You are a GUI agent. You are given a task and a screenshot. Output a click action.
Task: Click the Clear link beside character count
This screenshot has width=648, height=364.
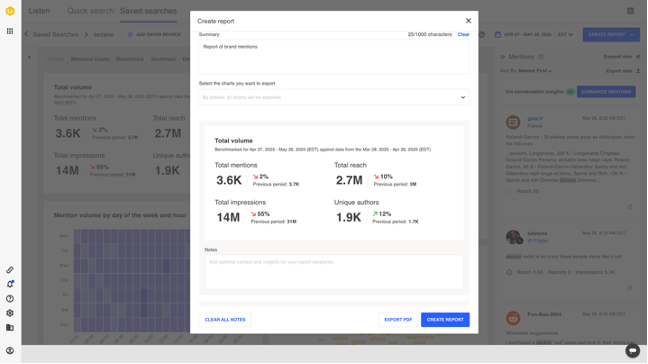(463, 34)
